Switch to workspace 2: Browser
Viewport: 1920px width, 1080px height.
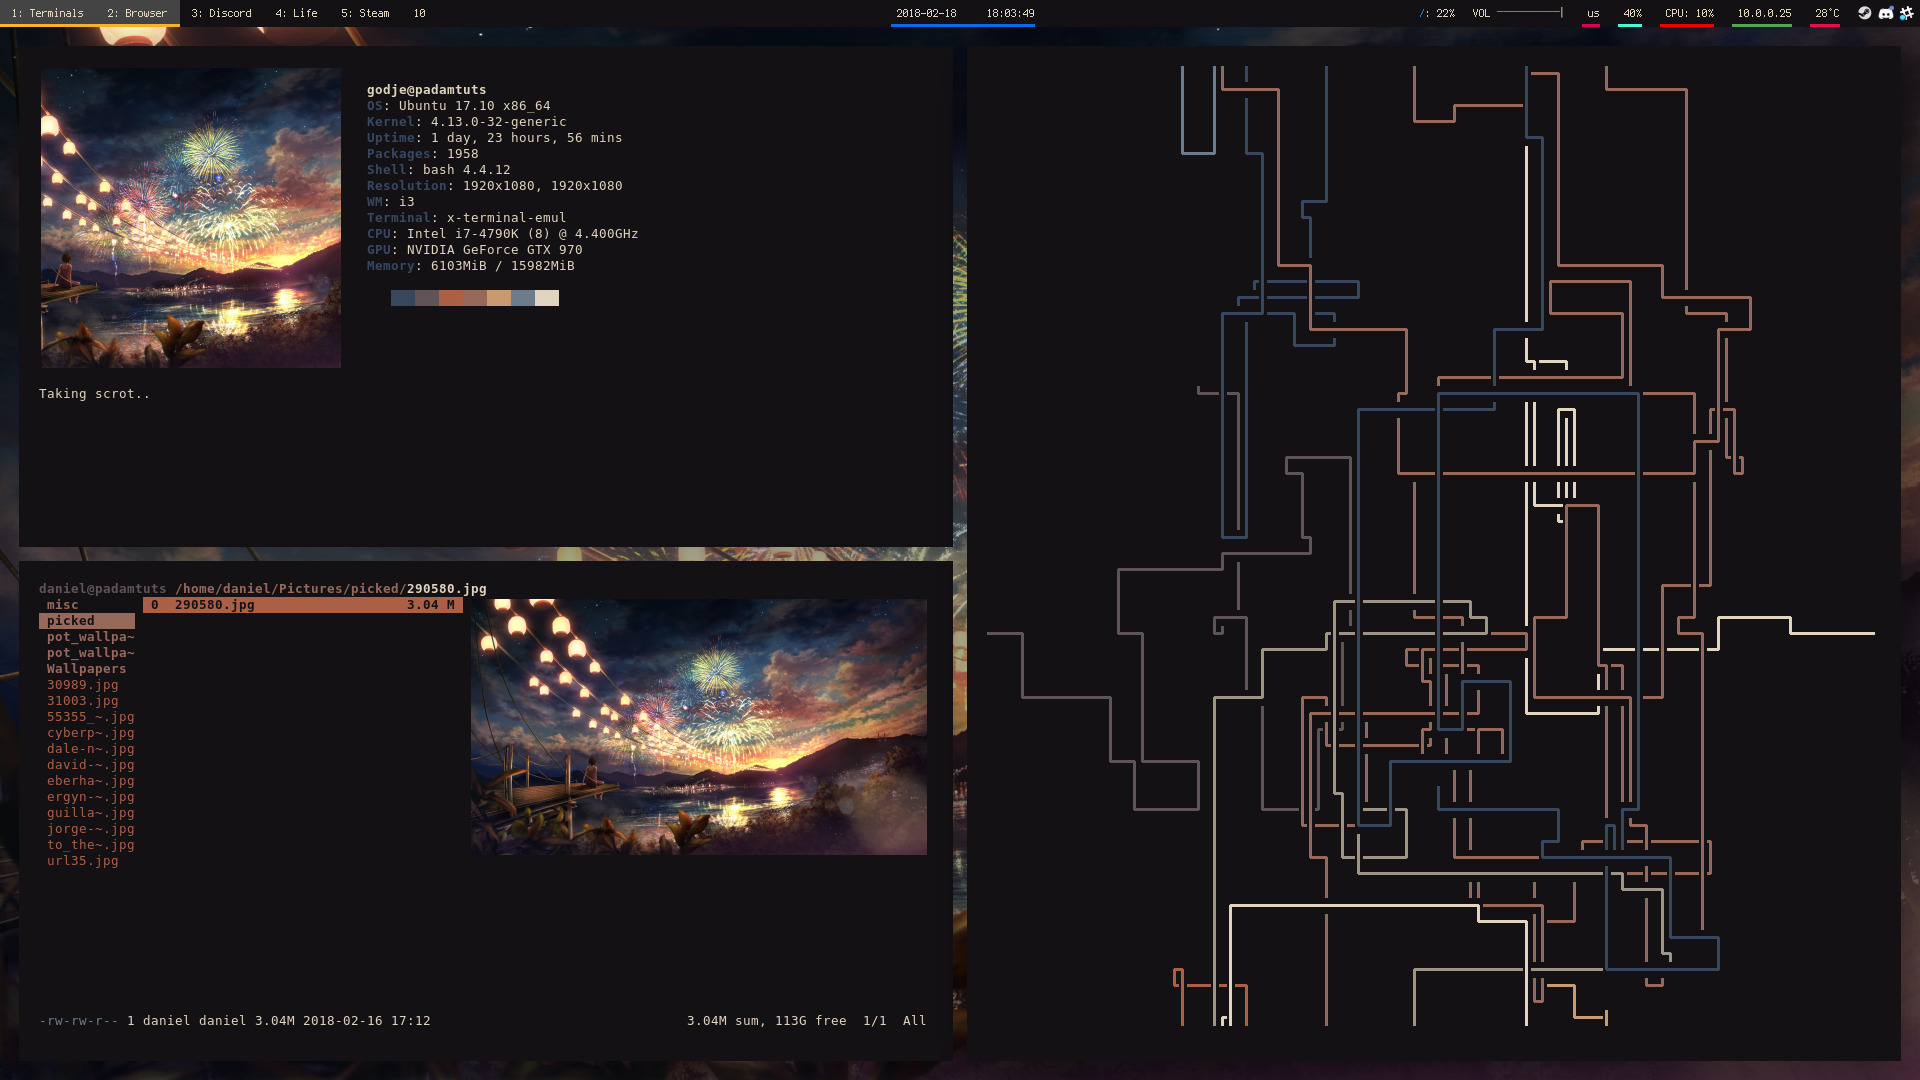tap(137, 13)
